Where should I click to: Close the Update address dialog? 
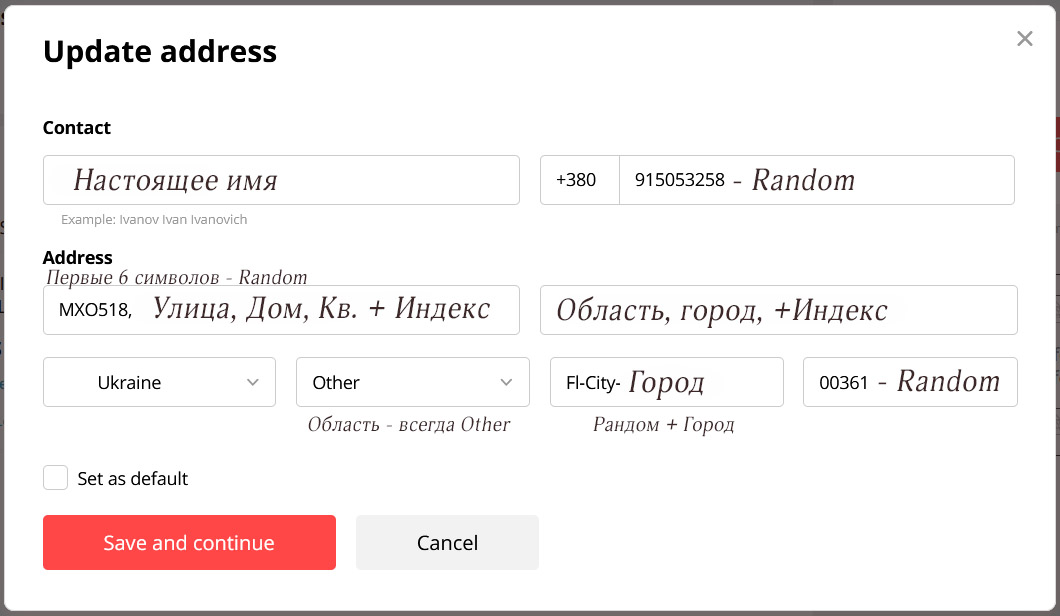click(1024, 39)
